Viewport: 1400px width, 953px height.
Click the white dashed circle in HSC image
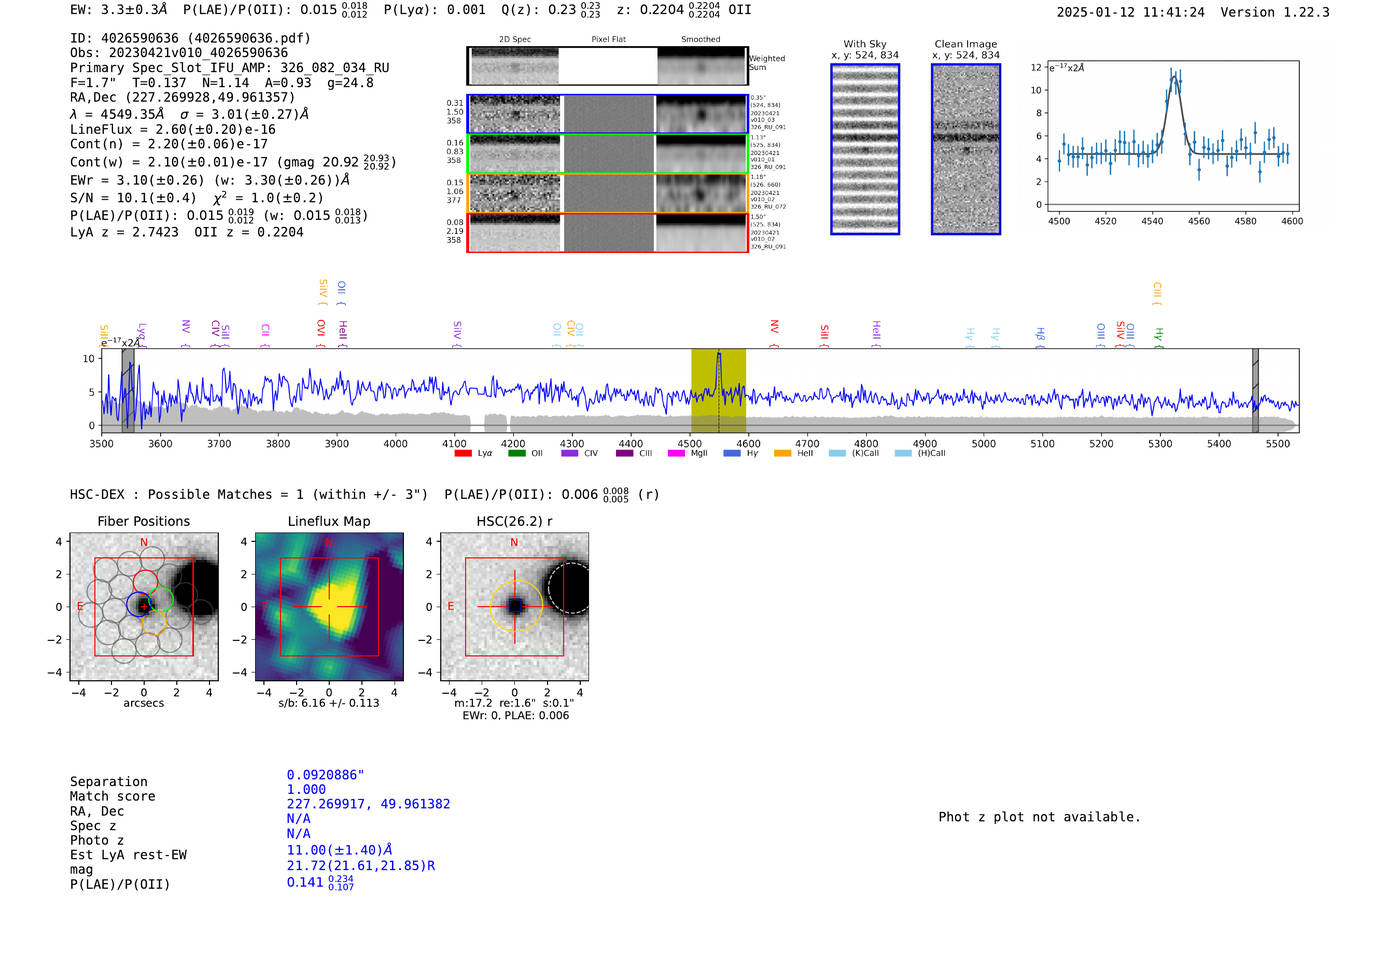tap(571, 588)
